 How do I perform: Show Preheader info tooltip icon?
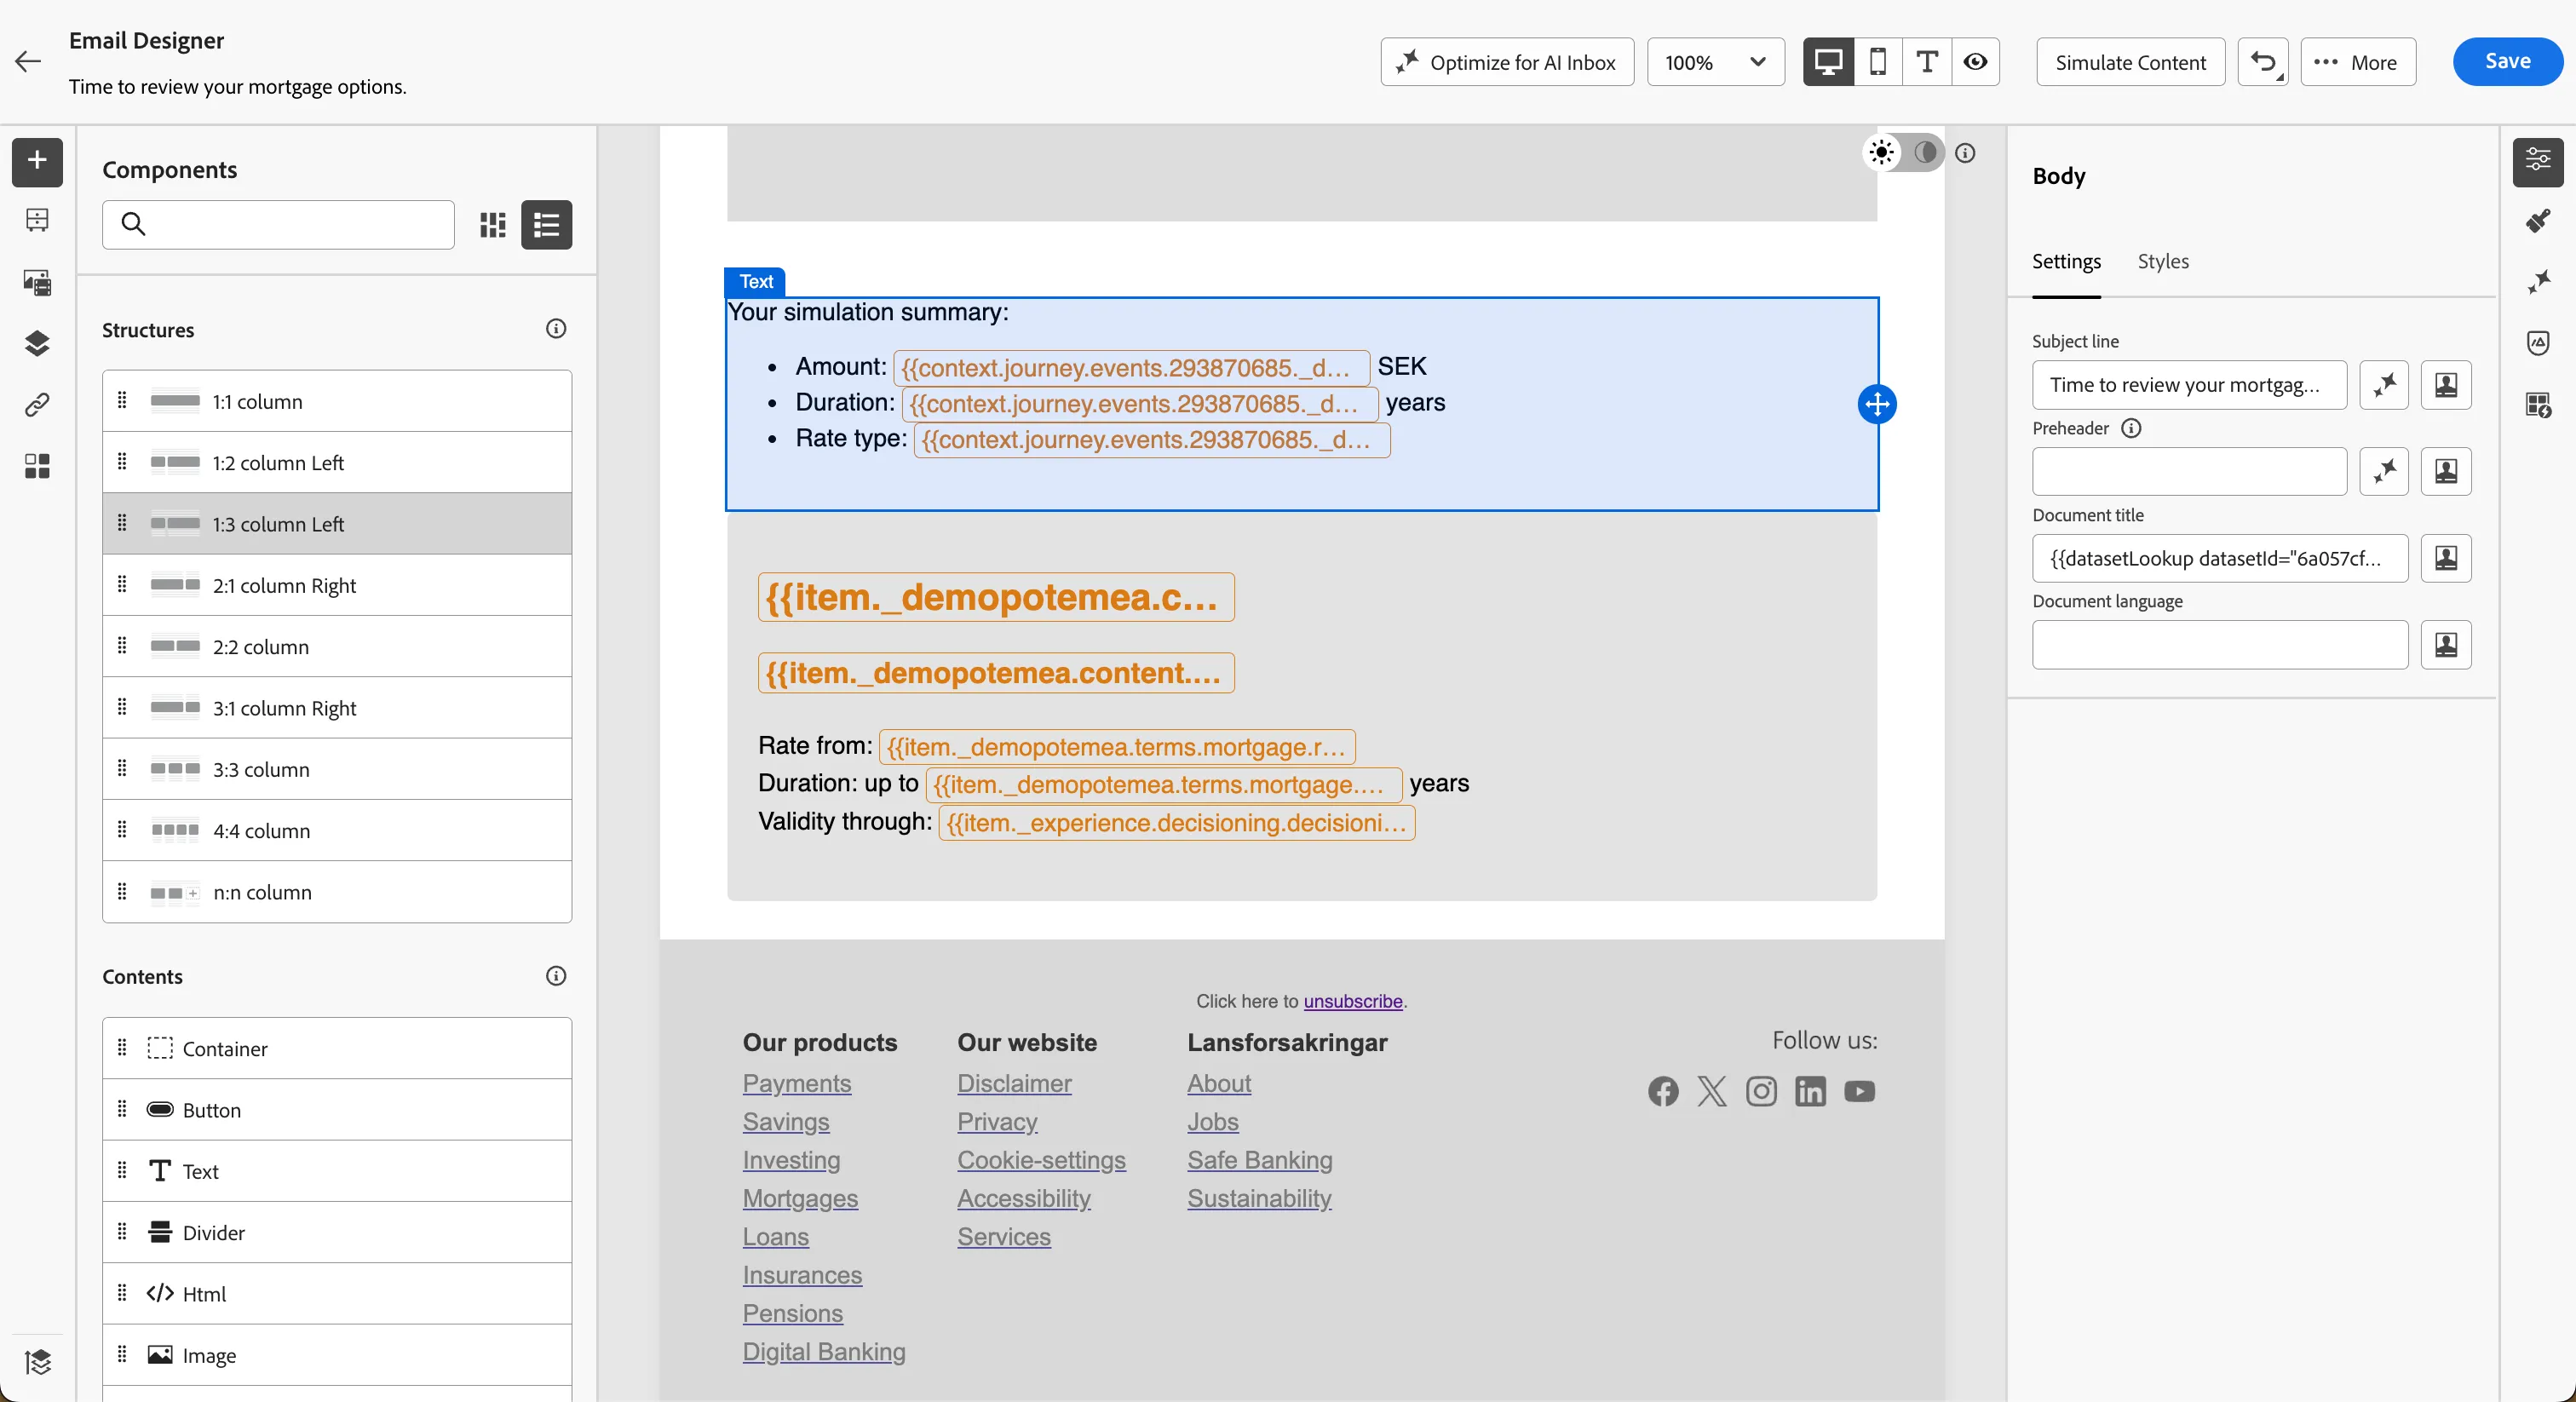(x=2131, y=428)
